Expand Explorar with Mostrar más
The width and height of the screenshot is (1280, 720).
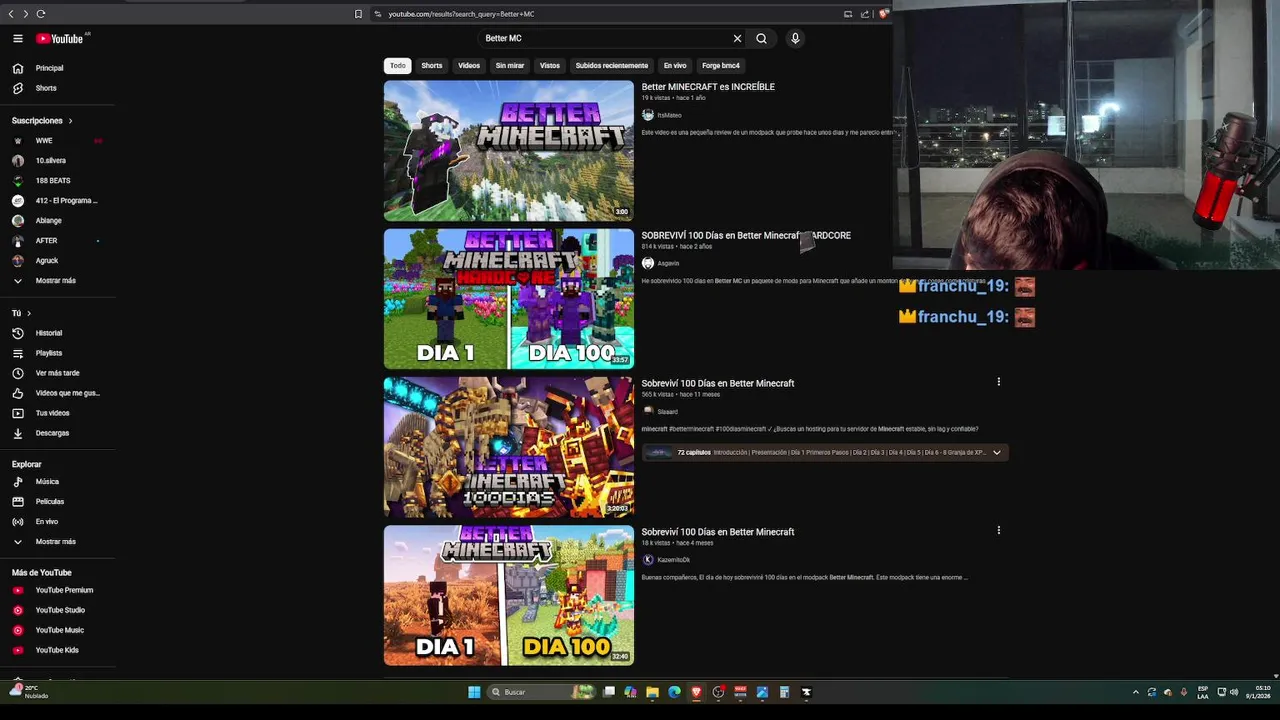point(57,541)
